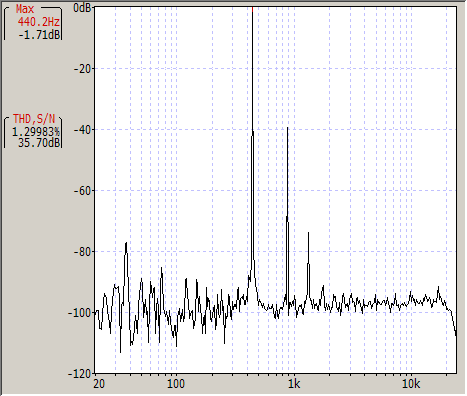
Task: Click the low-frequency hum peak near -78dB
Action: click(126, 243)
